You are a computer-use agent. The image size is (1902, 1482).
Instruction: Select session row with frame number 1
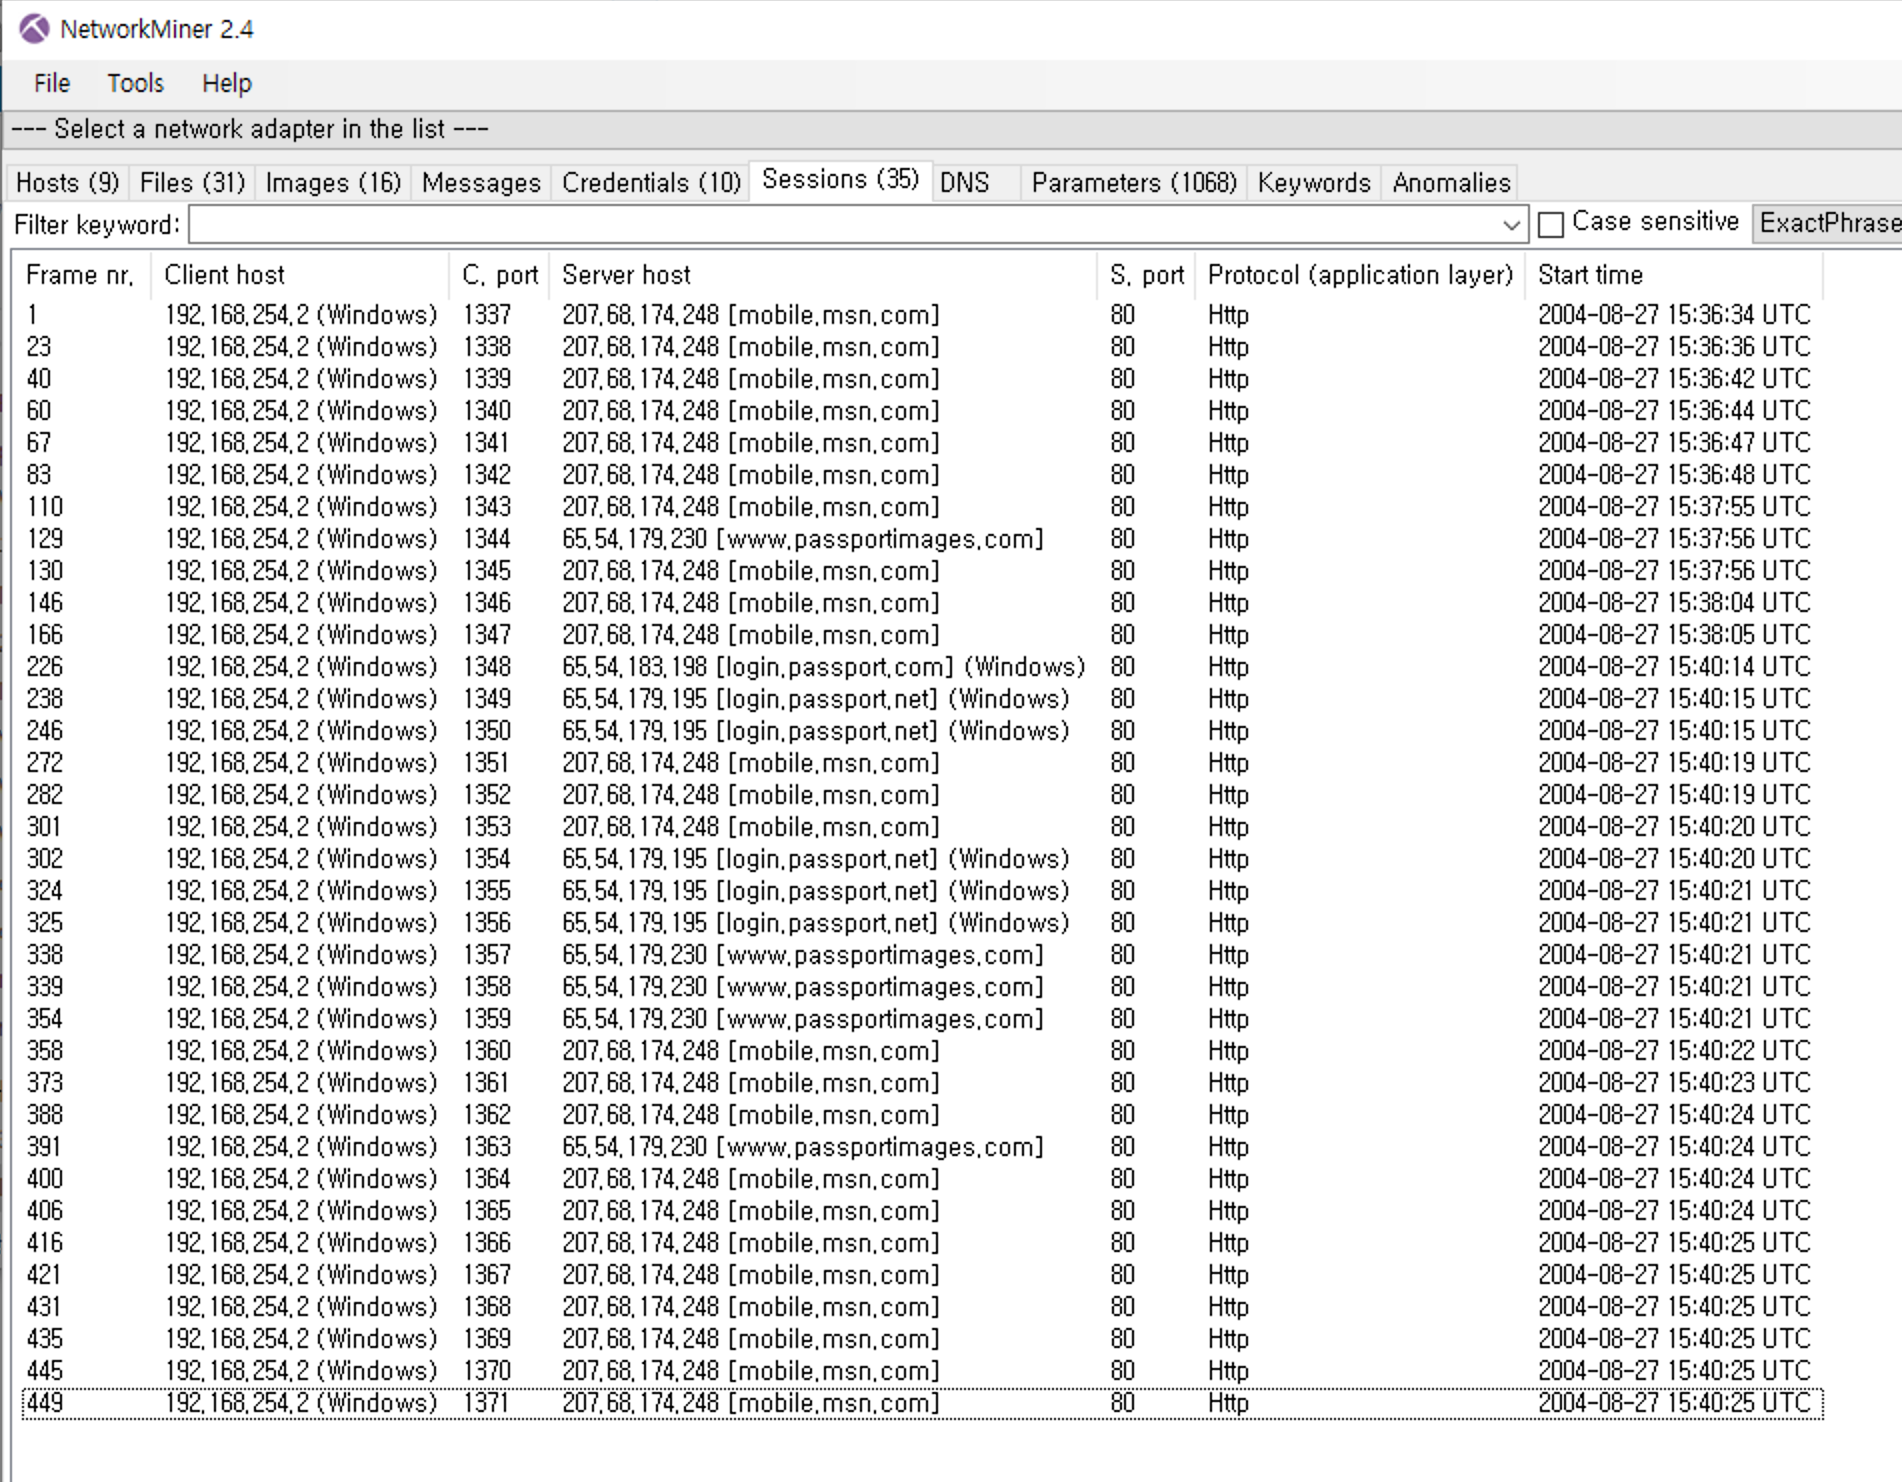pyautogui.click(x=922, y=315)
